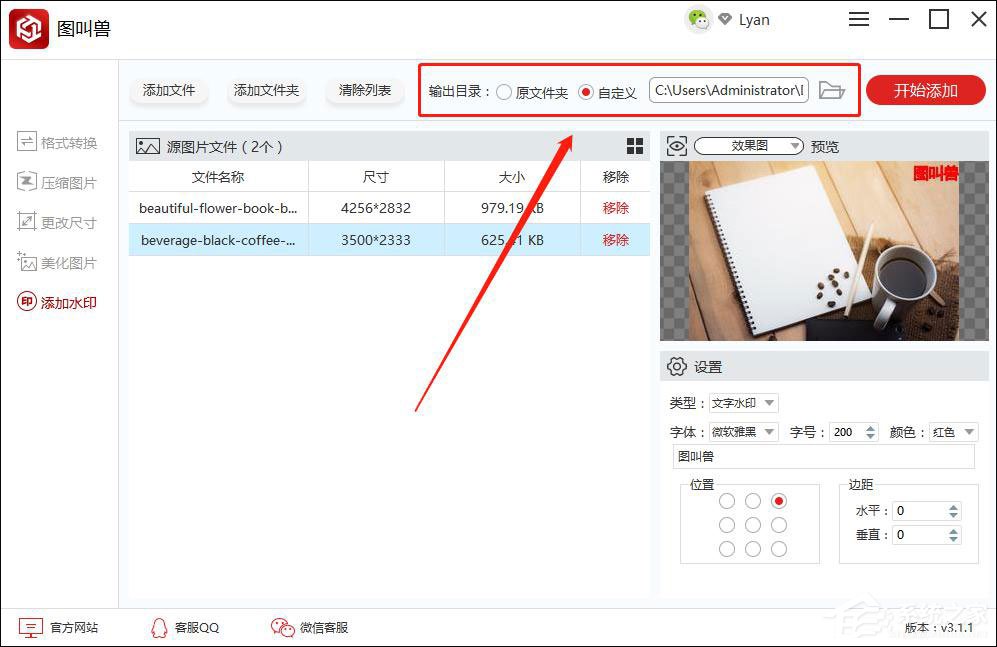Choose the top-right watermark position
This screenshot has width=997, height=647.
(x=777, y=500)
